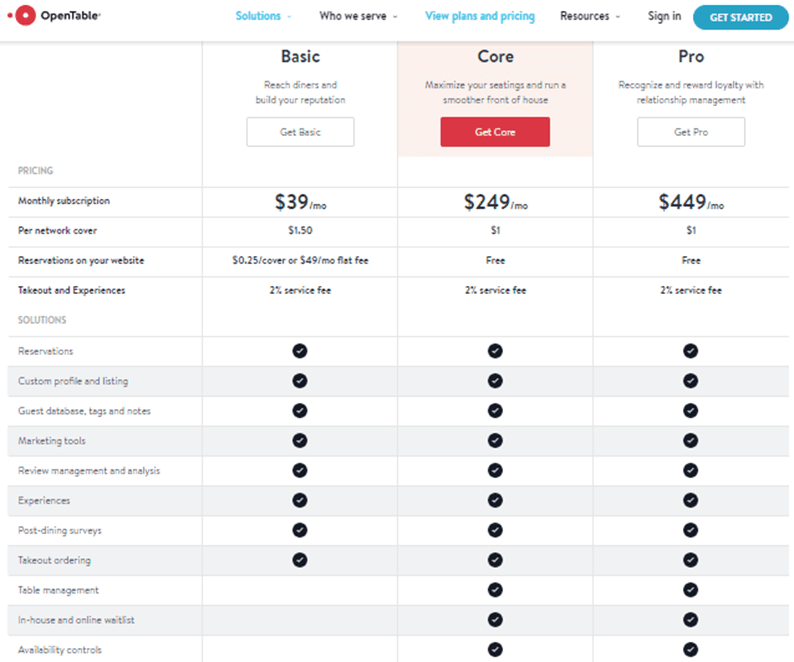Click Basic plan Post-dining surveys checkmark
The image size is (794, 662).
[x=300, y=530]
